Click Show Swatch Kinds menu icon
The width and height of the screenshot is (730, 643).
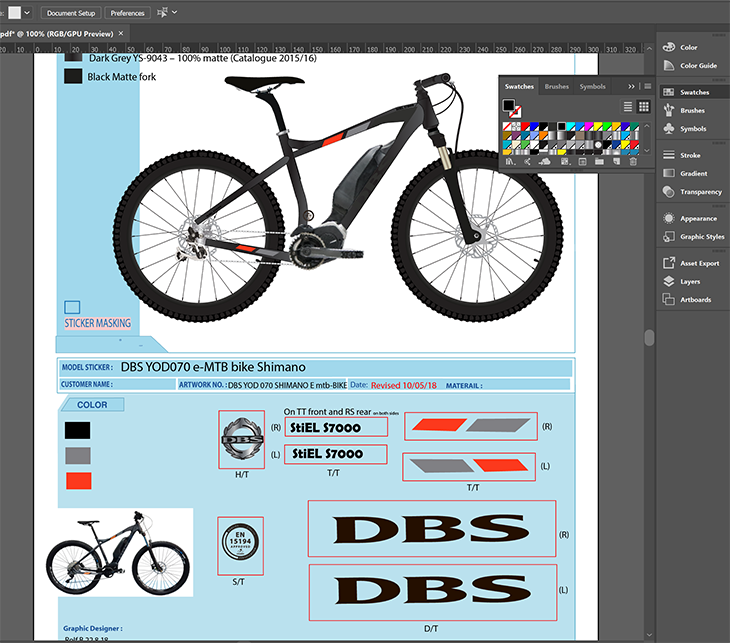565,162
